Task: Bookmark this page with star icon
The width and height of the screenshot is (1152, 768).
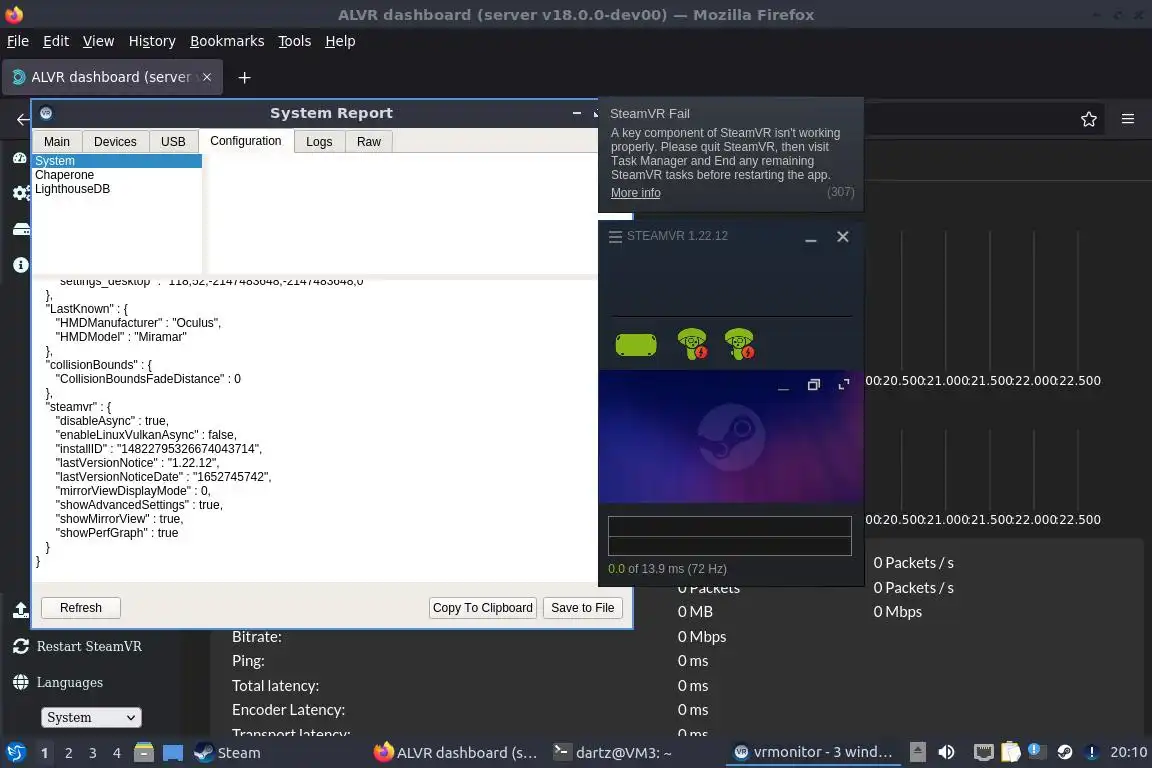Action: coord(1089,119)
